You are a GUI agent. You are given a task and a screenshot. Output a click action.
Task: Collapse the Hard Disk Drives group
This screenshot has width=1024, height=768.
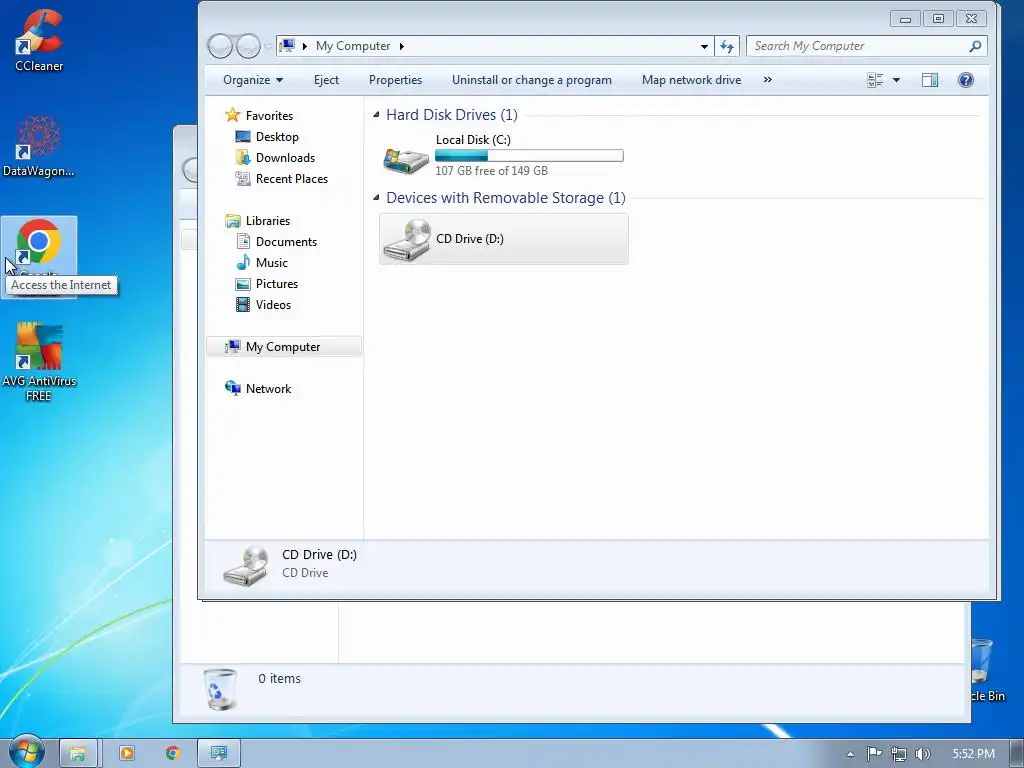[x=376, y=114]
